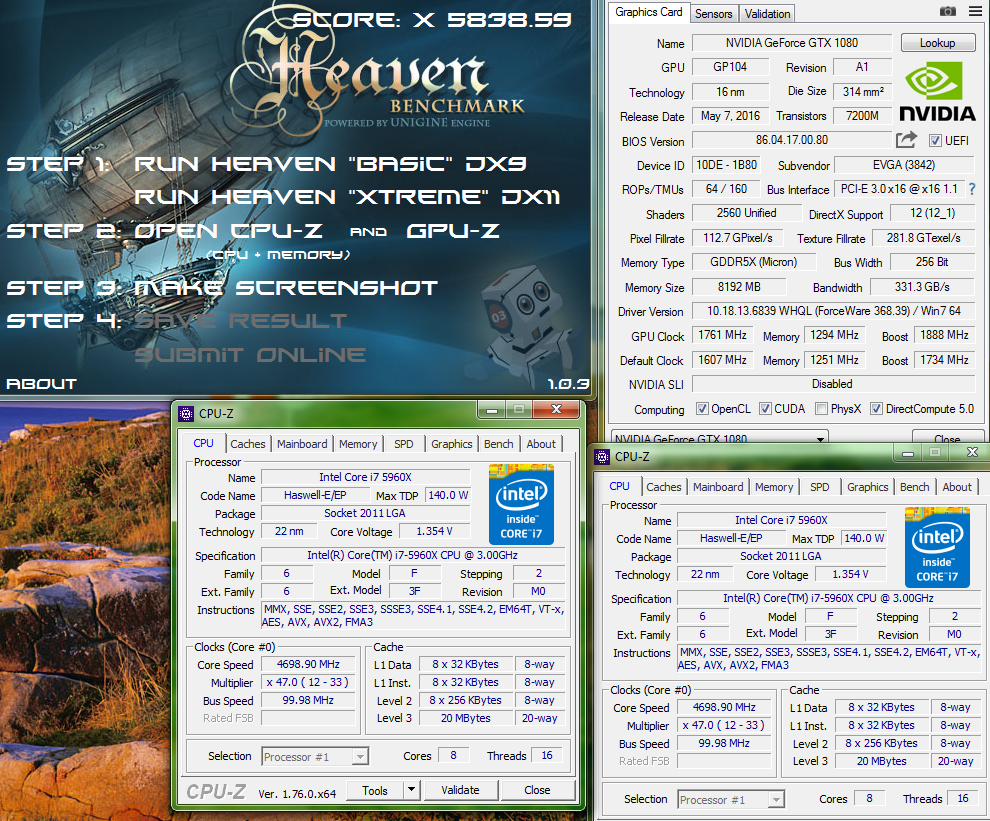Viewport: 990px width, 821px height.
Task: Click the BIOS export share icon
Action: [906, 140]
